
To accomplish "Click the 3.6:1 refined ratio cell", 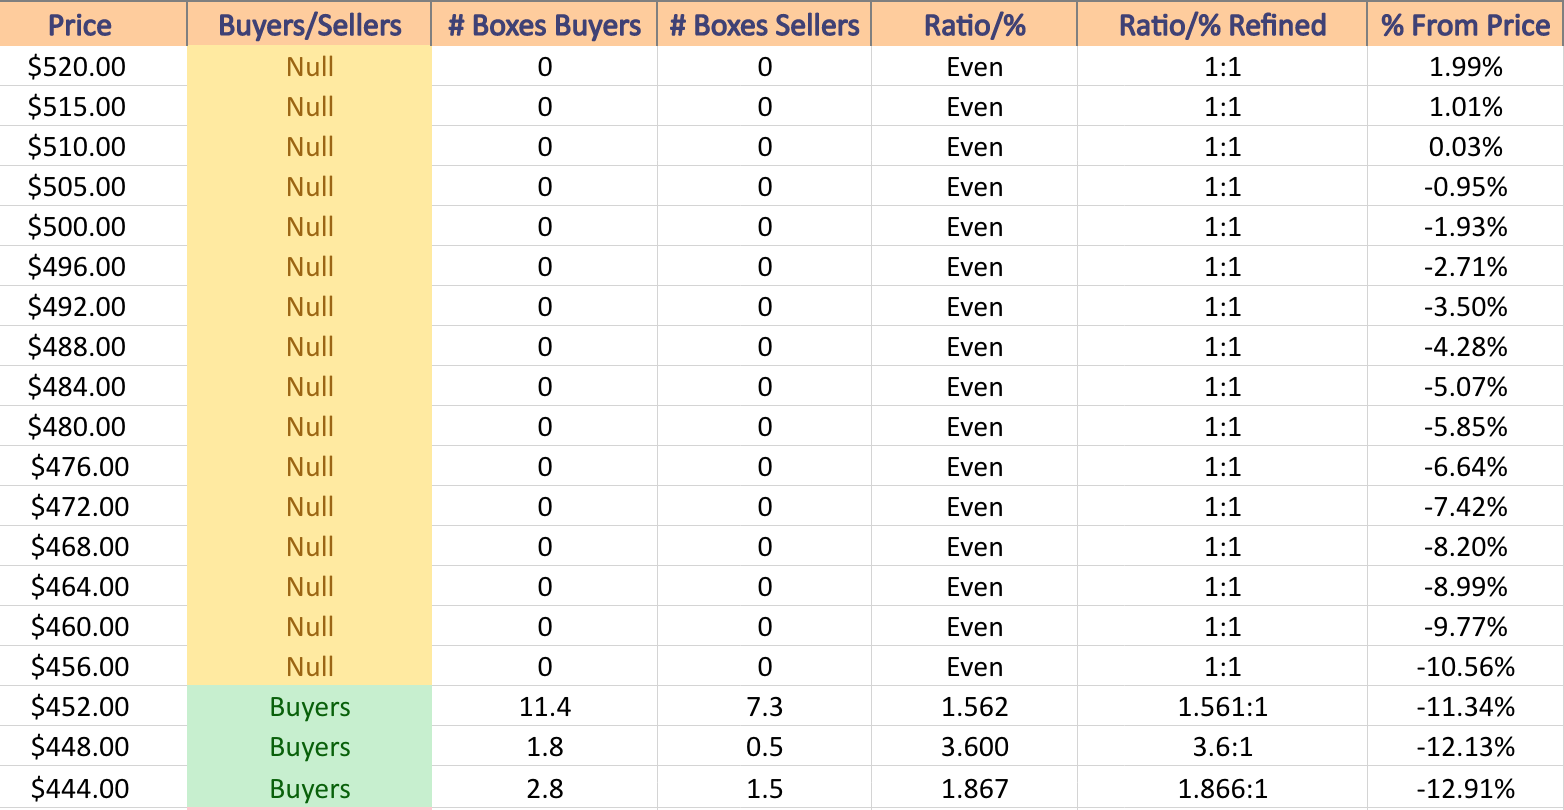I will click(1223, 747).
